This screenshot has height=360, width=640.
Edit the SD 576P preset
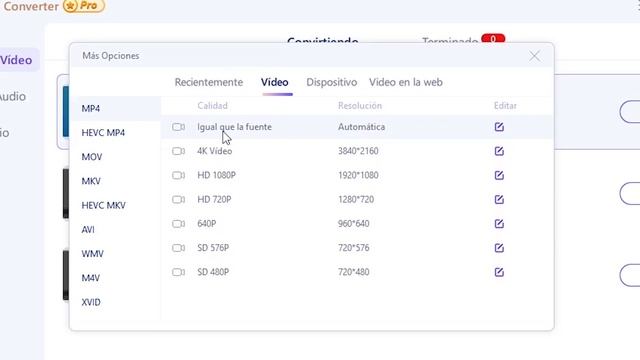(x=499, y=248)
